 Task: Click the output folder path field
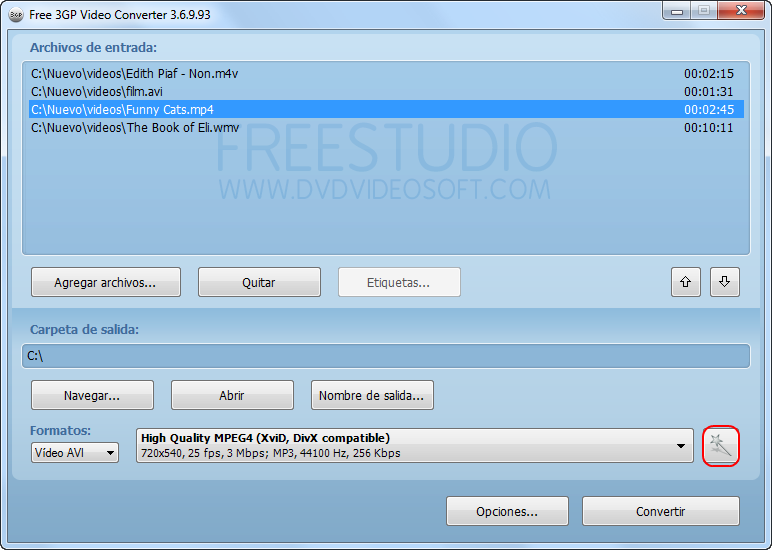[x=386, y=356]
